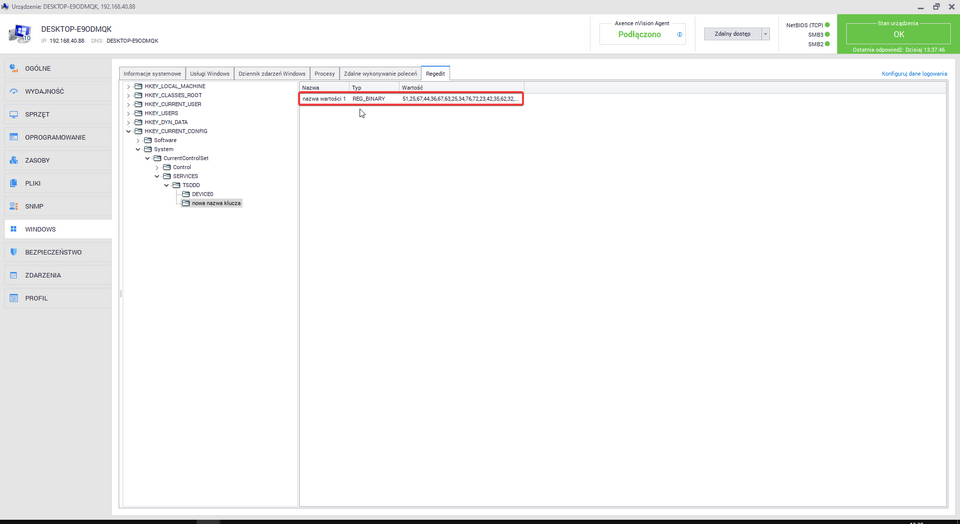The width and height of the screenshot is (960, 524).
Task: Open the OGÓLNE section in the sidebar
Action: (x=38, y=69)
